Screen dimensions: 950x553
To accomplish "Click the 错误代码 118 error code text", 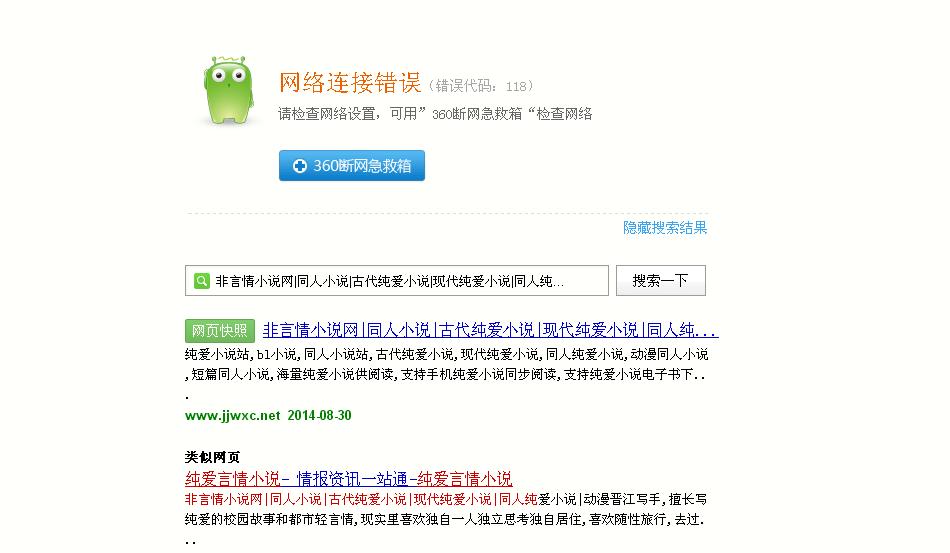I will click(x=482, y=86).
